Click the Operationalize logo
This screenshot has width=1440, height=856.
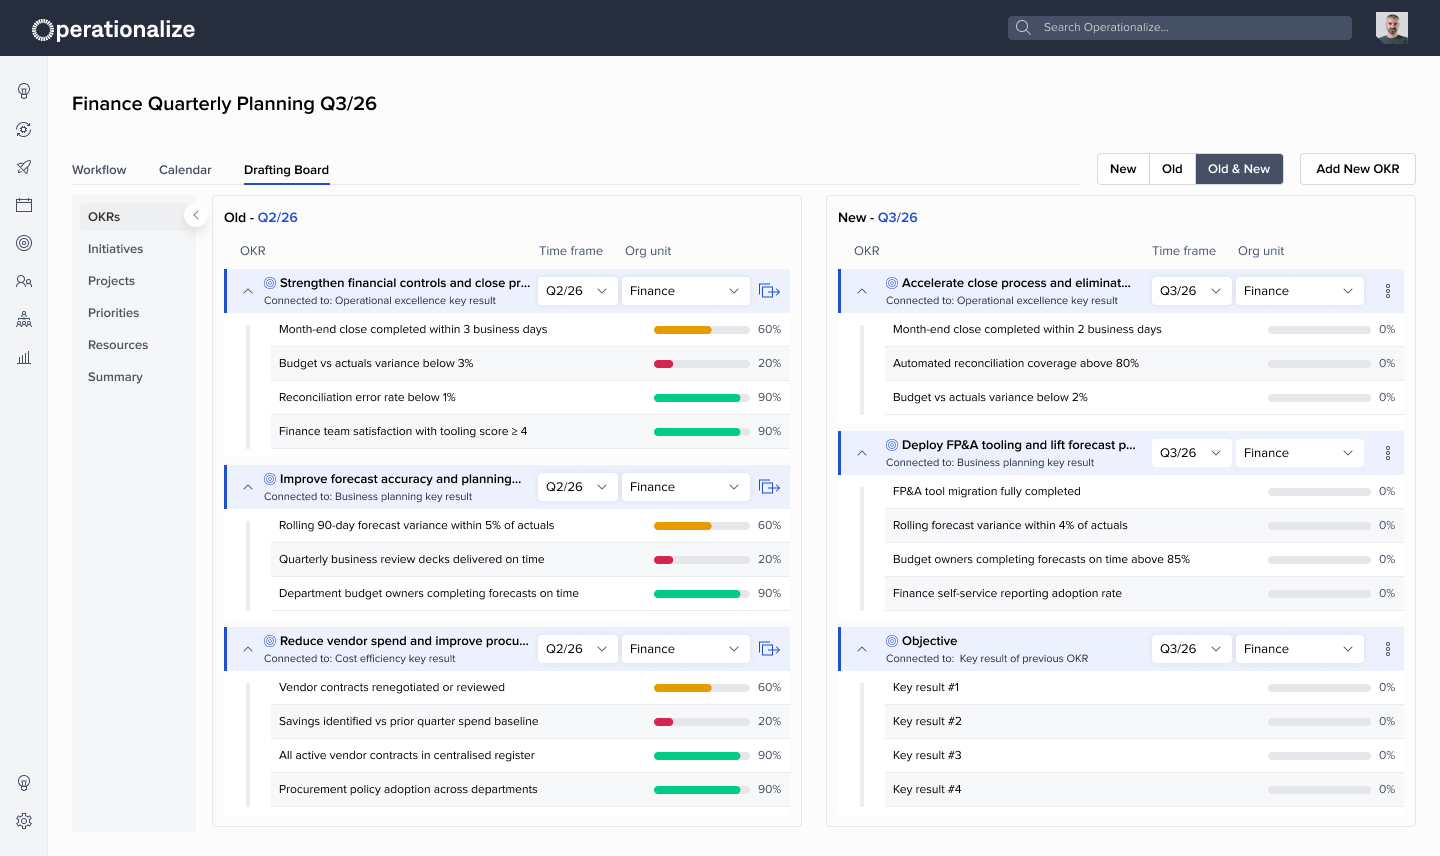tap(113, 29)
